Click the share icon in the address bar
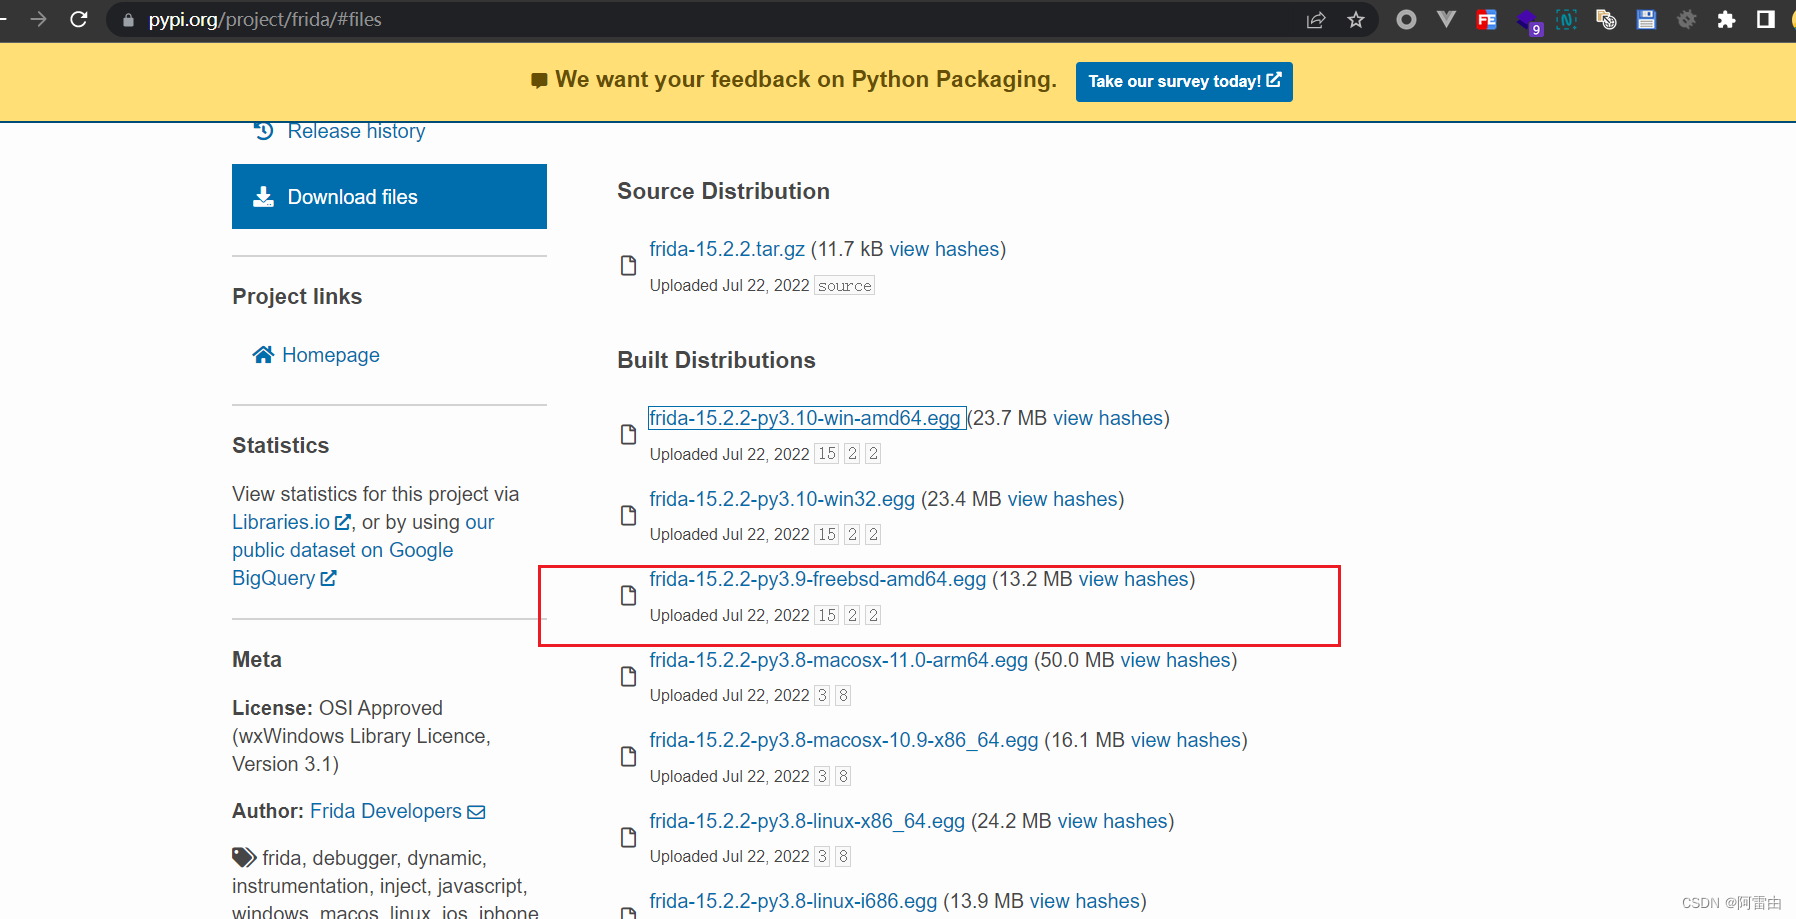This screenshot has width=1796, height=919. click(x=1315, y=19)
